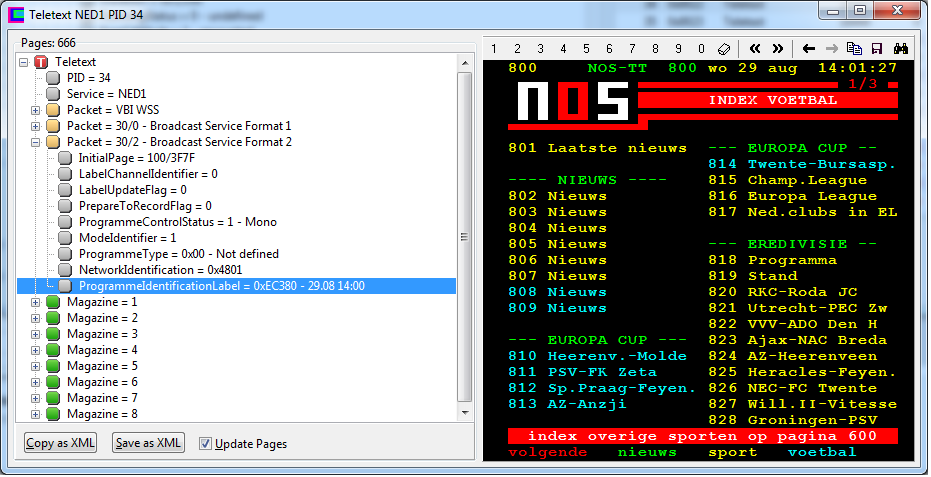Viewport: 931px width, 477px height.
Task: Click '823 Ajax-NAC Breda' teletext line
Action: tap(797, 340)
